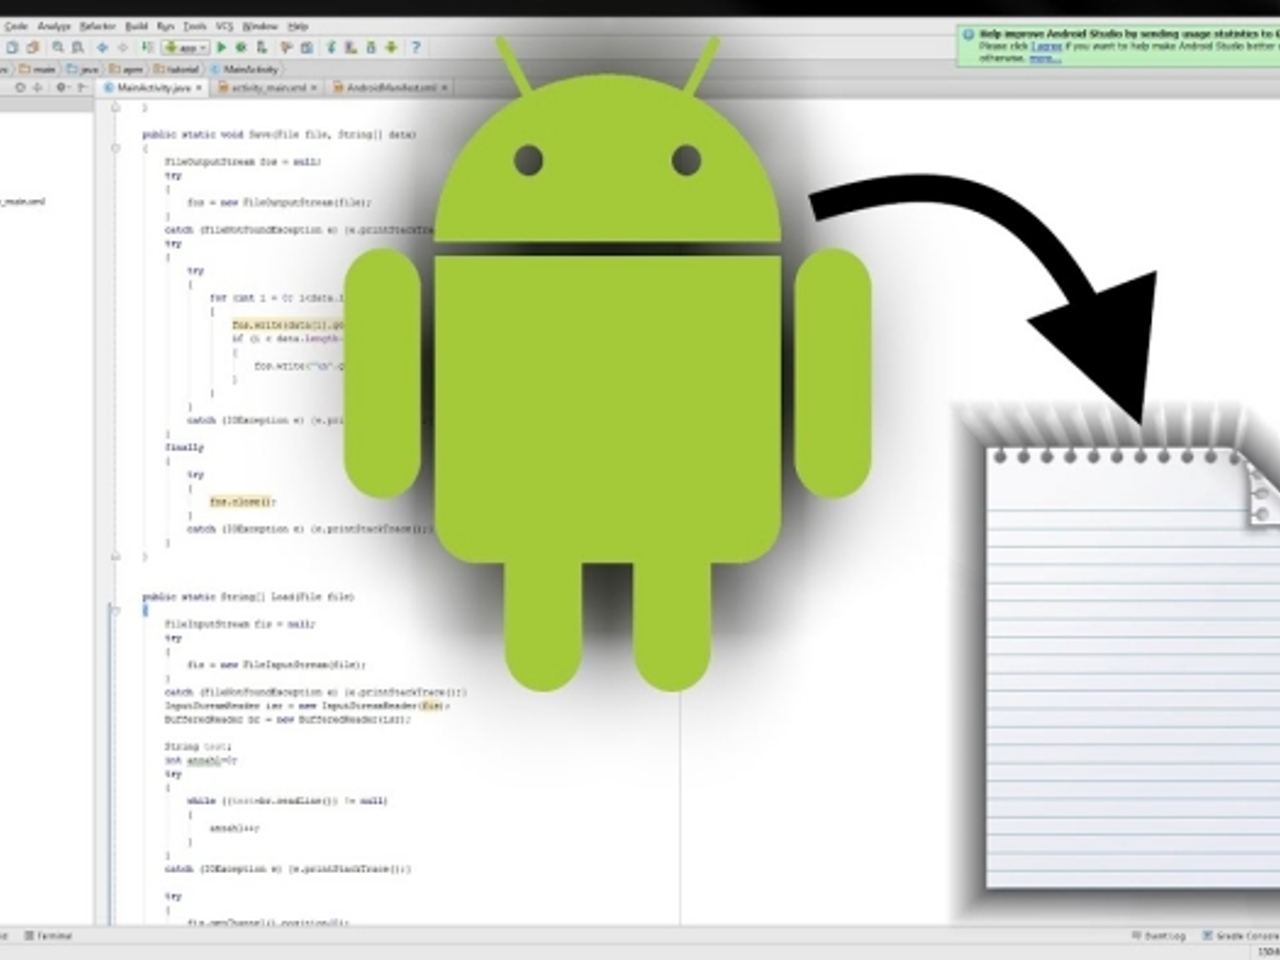Click the 'tutorial' breadcrumb folder

coord(176,69)
